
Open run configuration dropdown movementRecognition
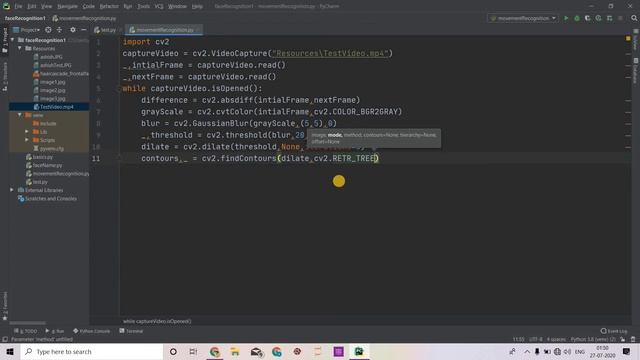point(523,18)
